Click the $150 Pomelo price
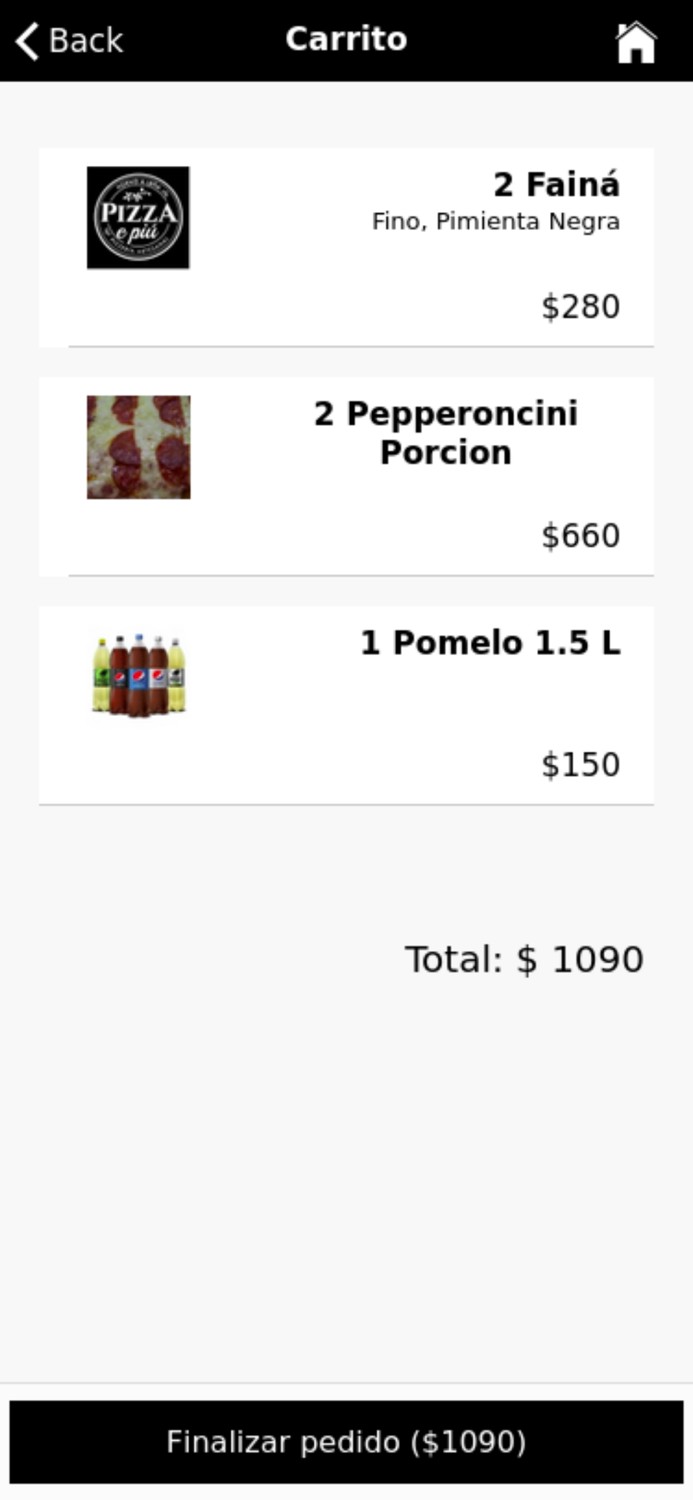 (580, 764)
